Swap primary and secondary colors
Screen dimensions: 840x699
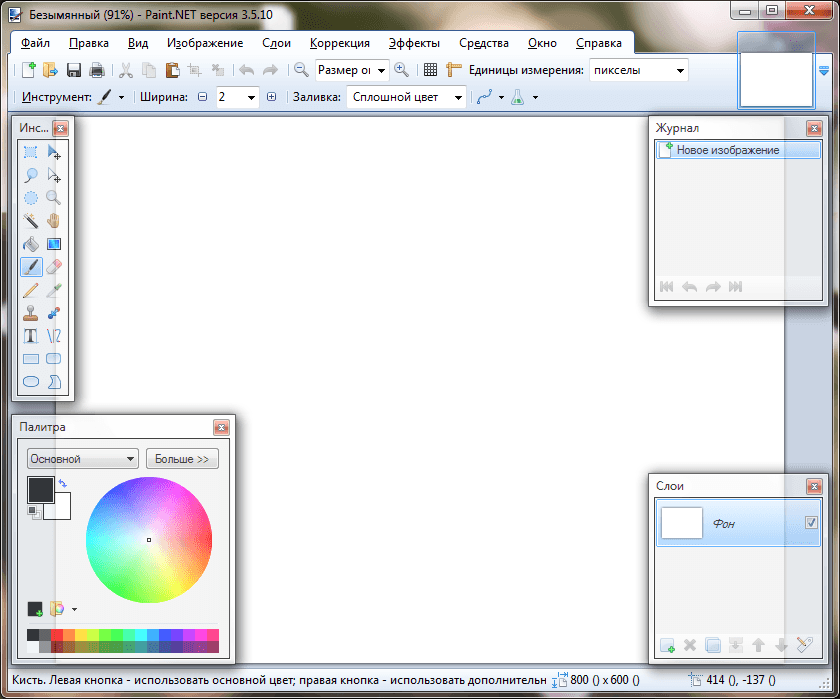point(63,484)
